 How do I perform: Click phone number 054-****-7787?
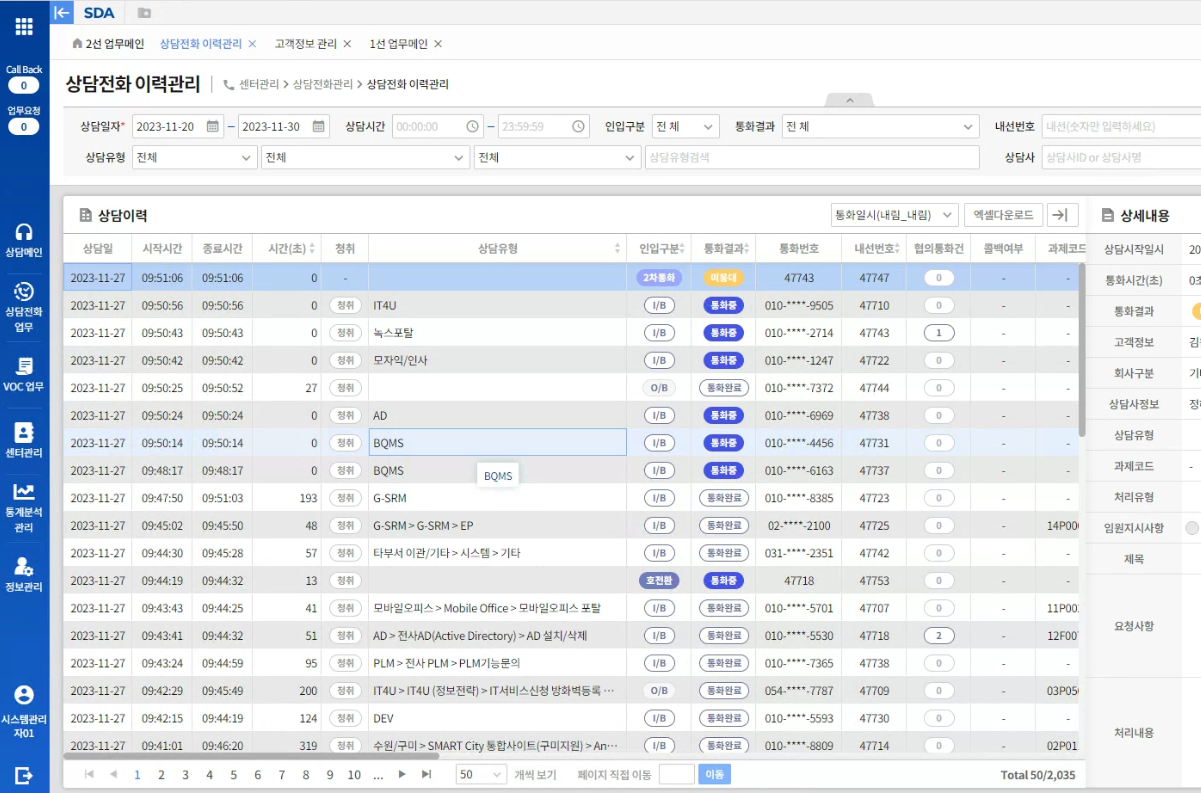pos(797,691)
